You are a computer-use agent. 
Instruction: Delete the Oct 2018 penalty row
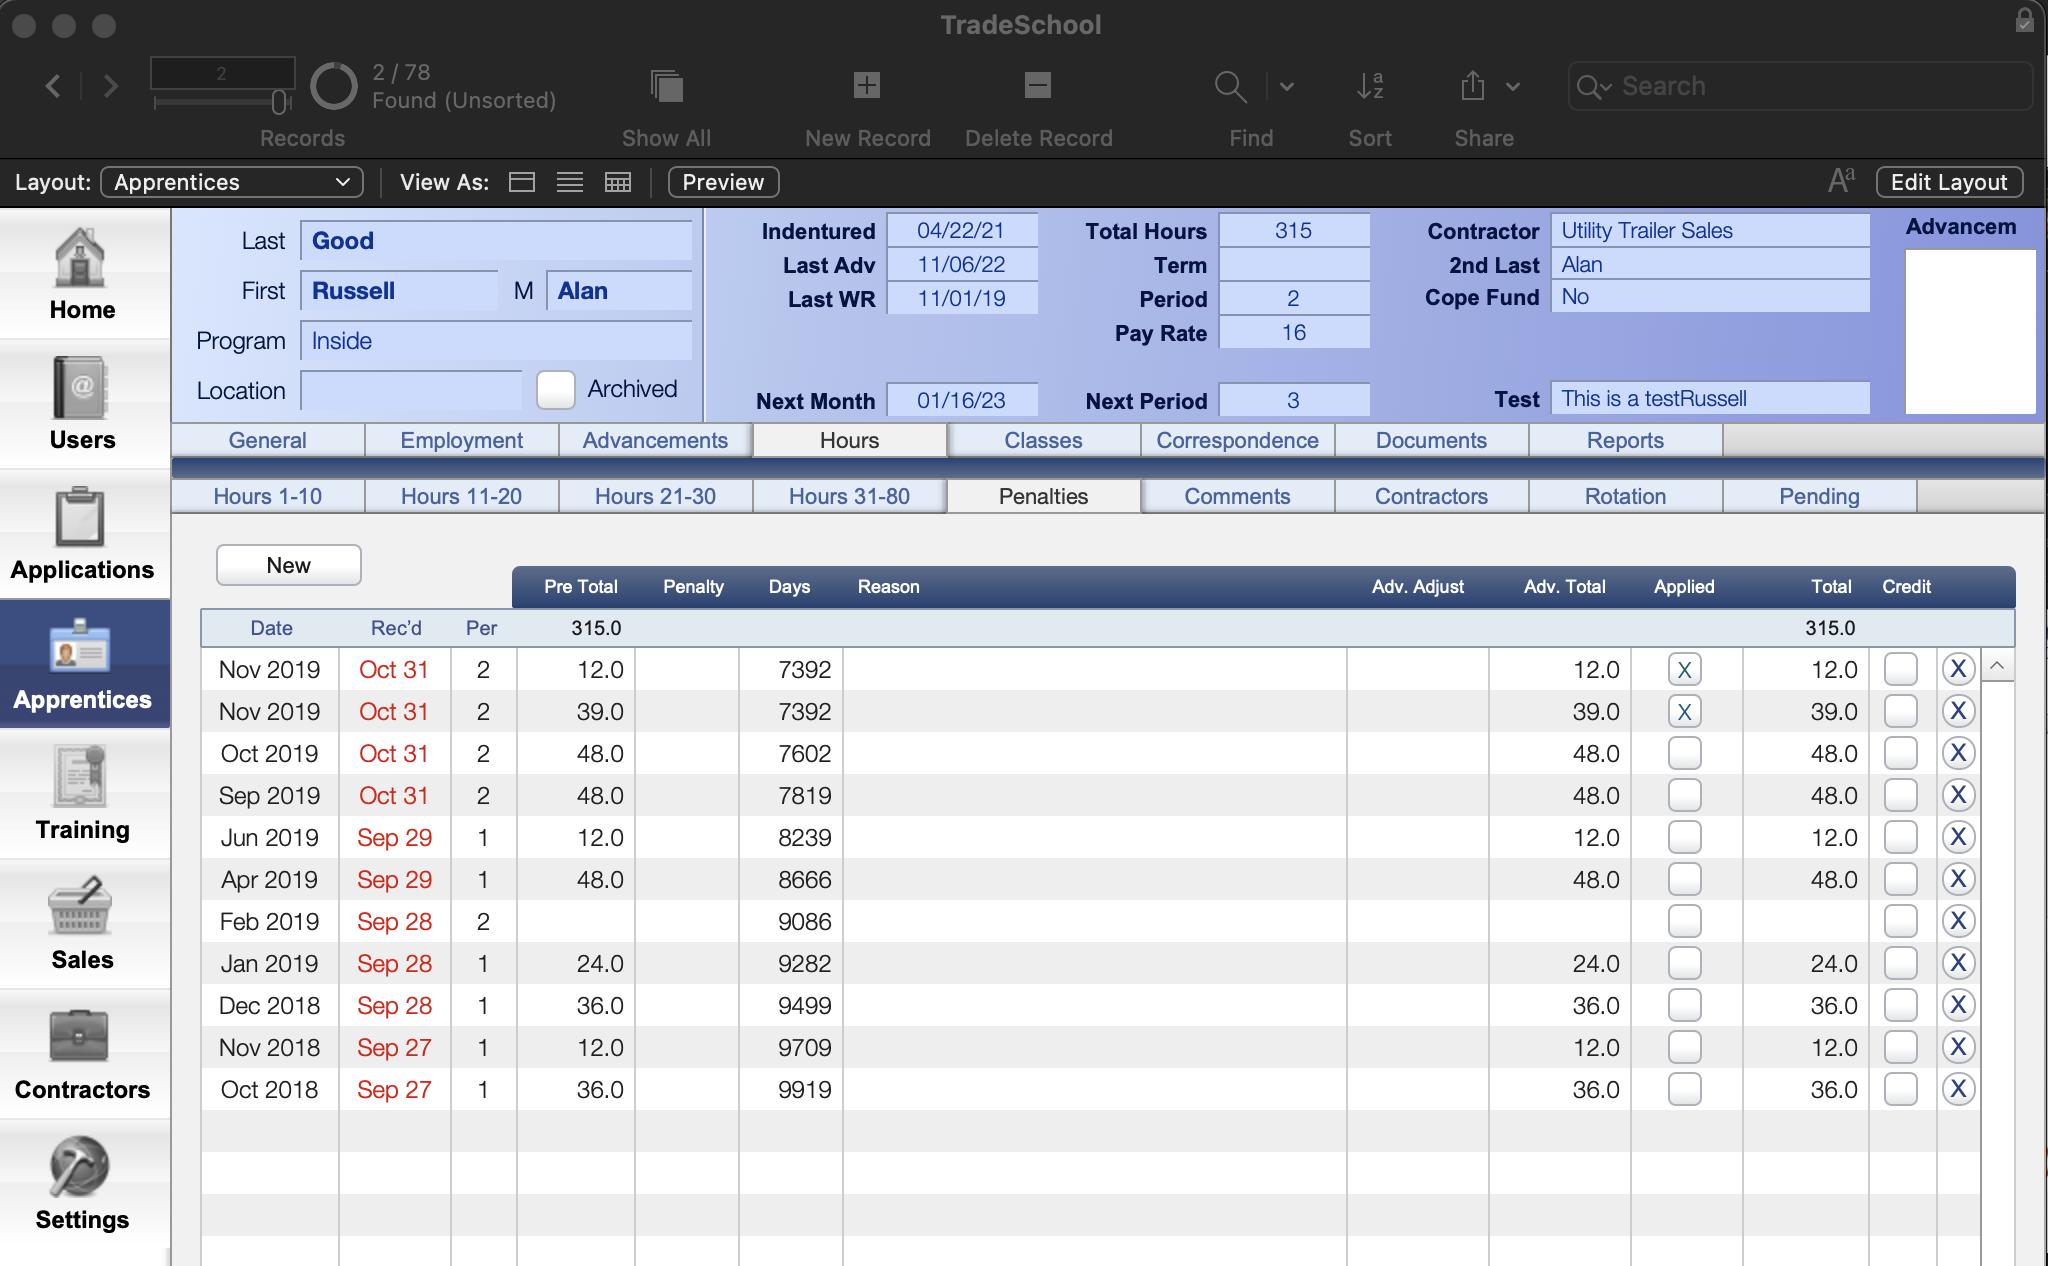pos(1958,1089)
